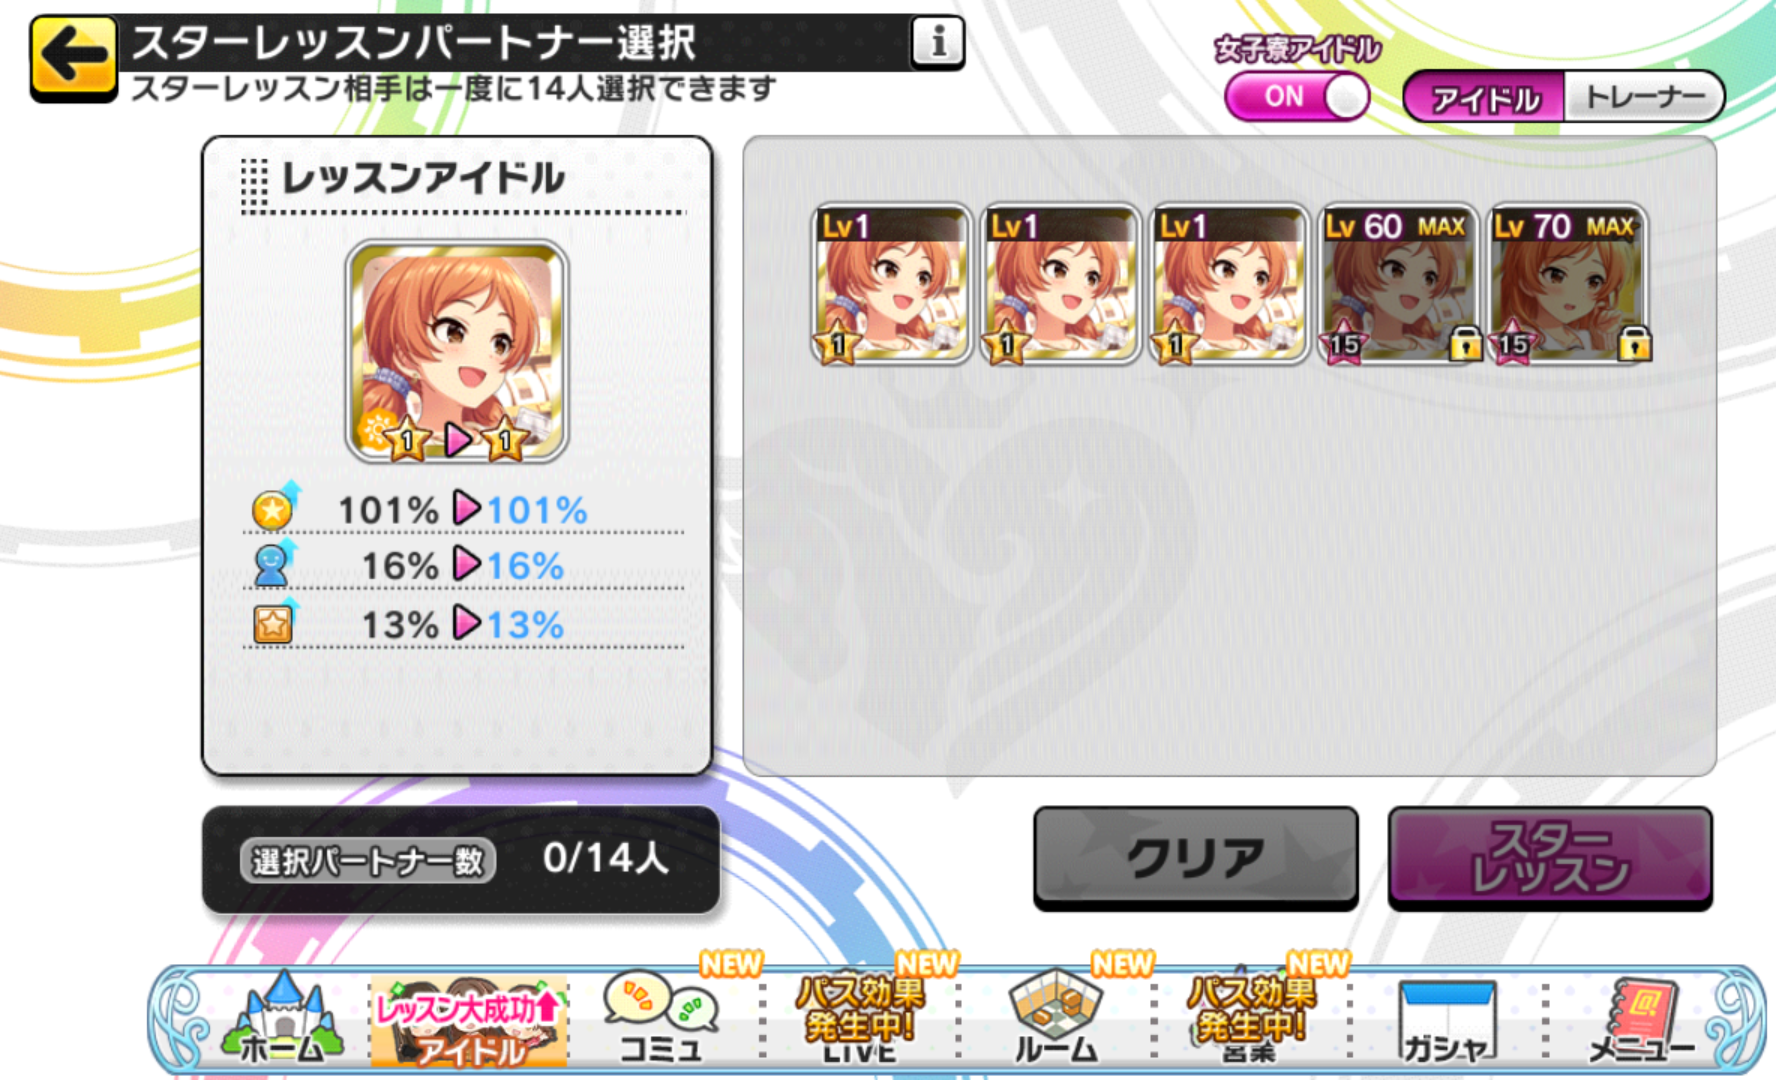The height and width of the screenshot is (1080, 1776).
Task: Select the Lv 60 MAX locked card
Action: click(x=1397, y=284)
